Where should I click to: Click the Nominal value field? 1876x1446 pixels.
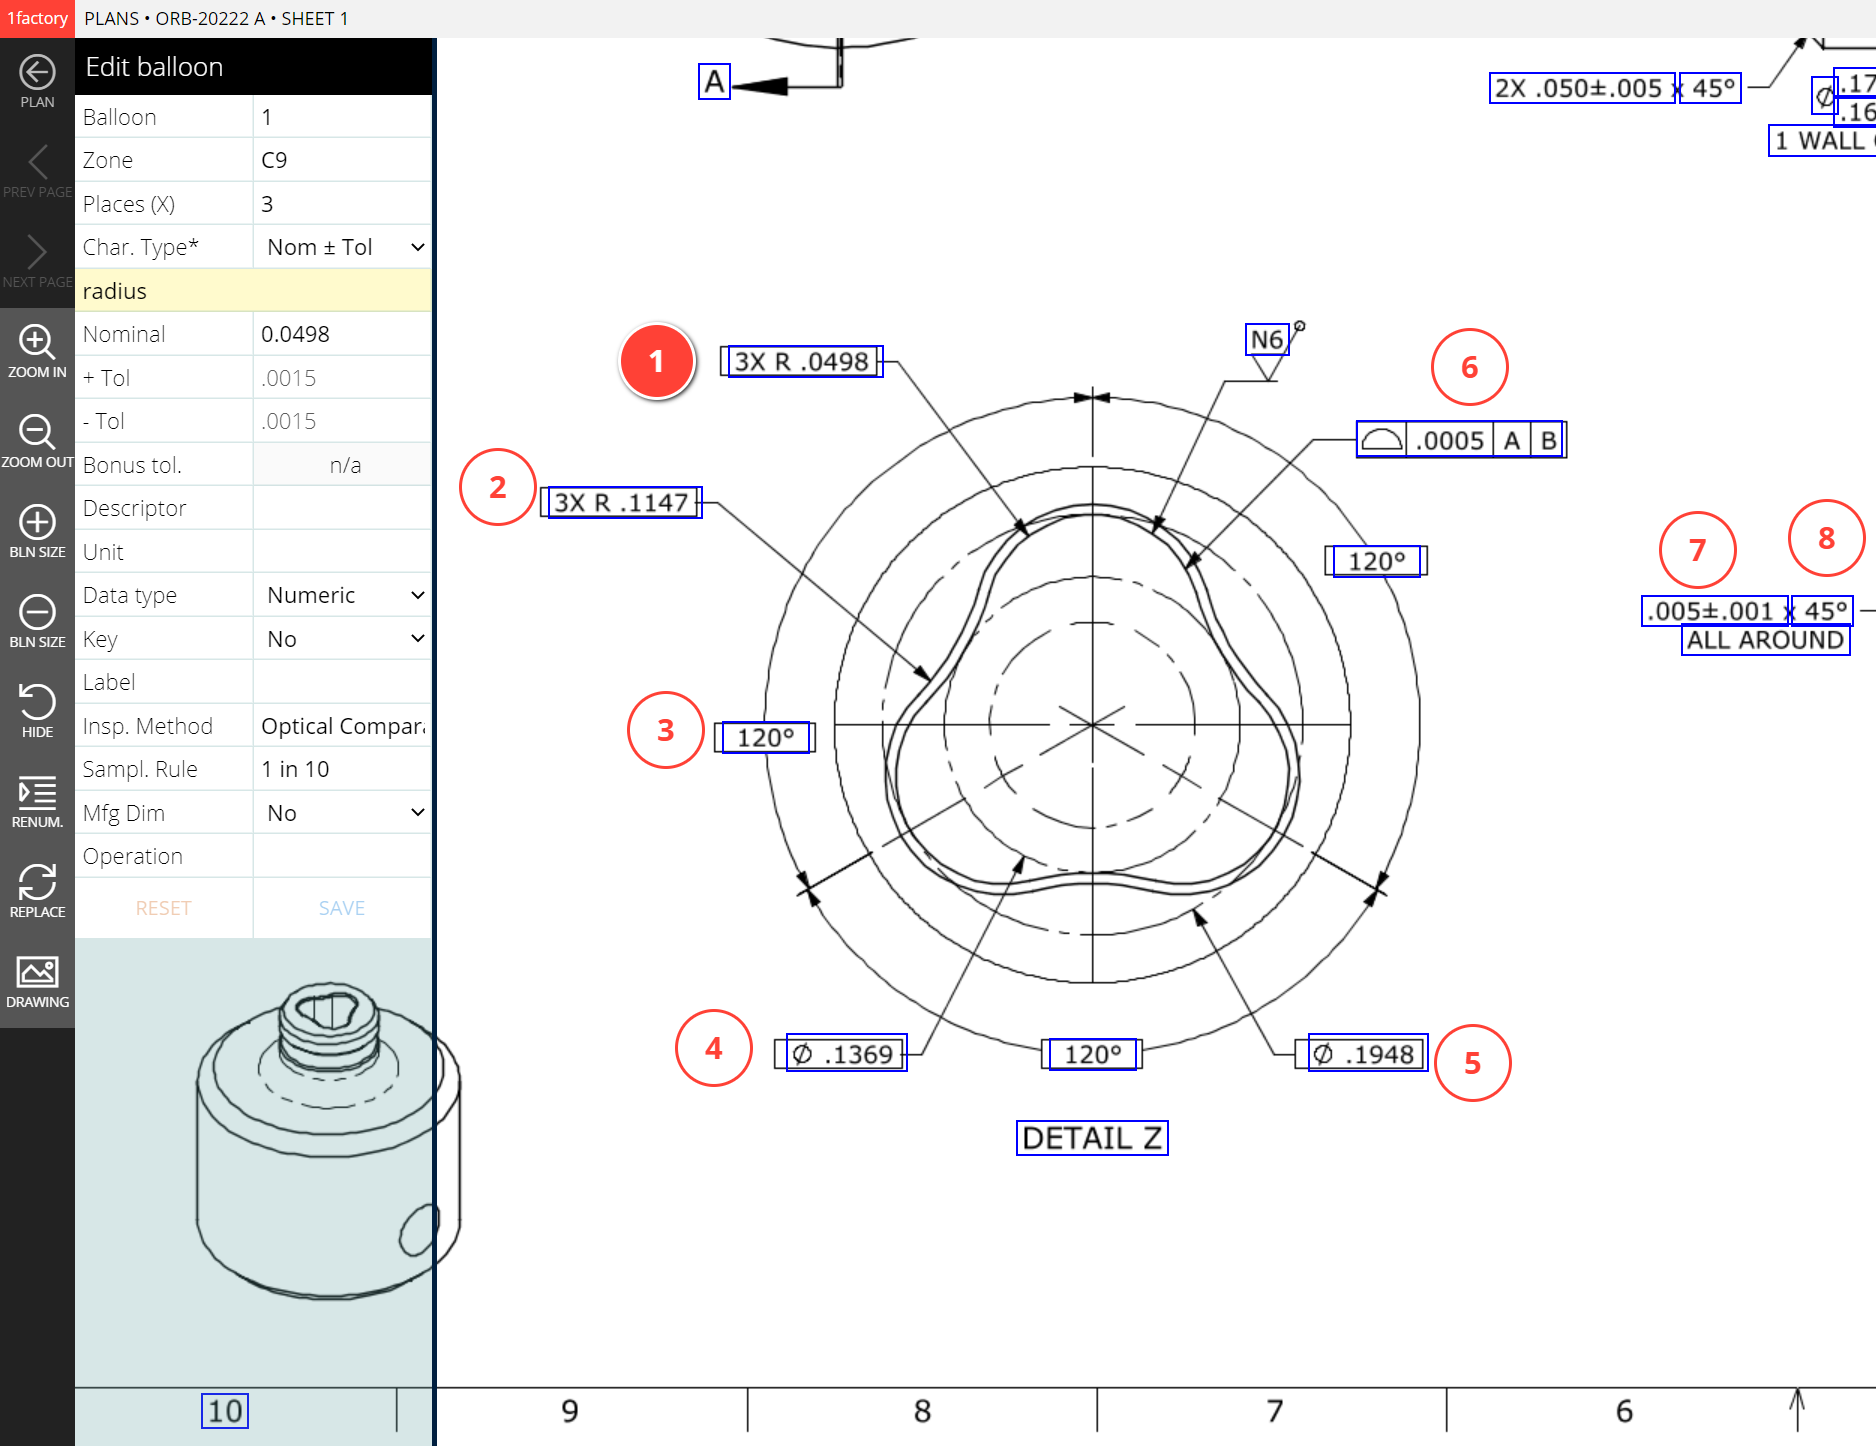click(341, 334)
